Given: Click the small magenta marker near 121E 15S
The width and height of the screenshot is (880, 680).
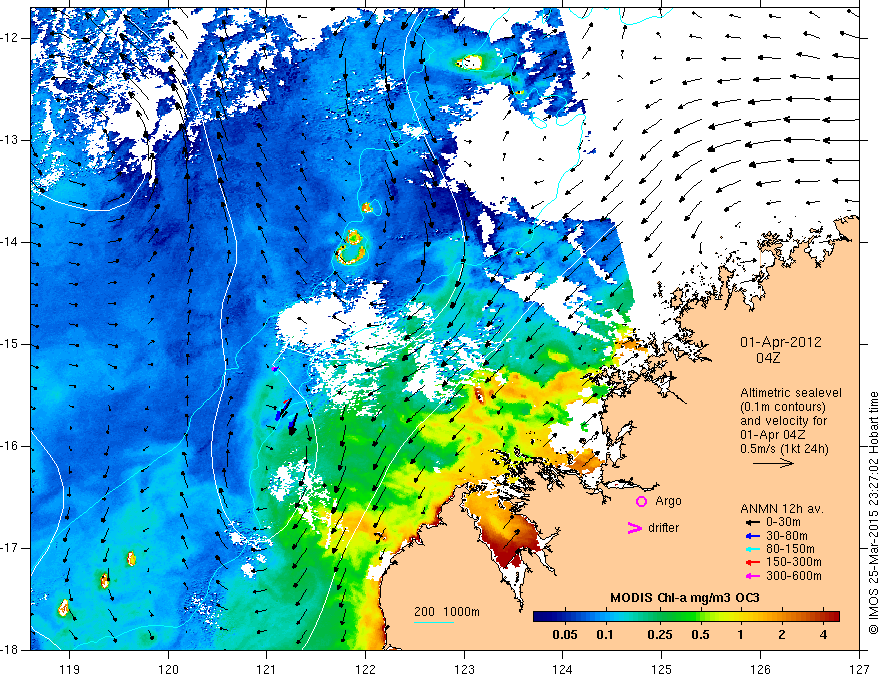Looking at the screenshot, I should pos(274,369).
